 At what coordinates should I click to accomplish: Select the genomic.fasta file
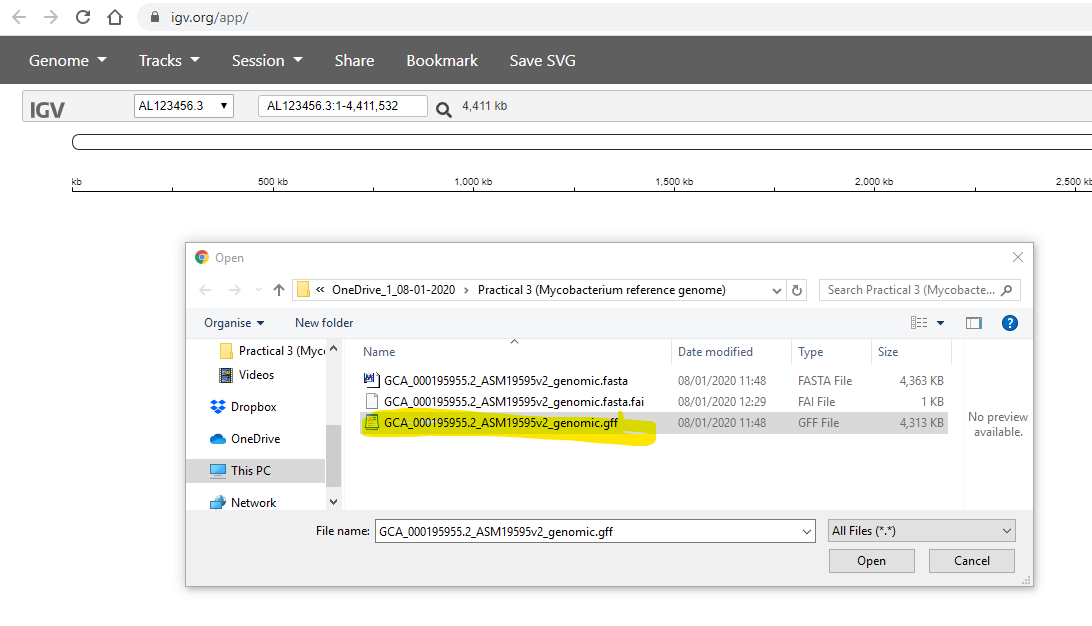pyautogui.click(x=505, y=381)
